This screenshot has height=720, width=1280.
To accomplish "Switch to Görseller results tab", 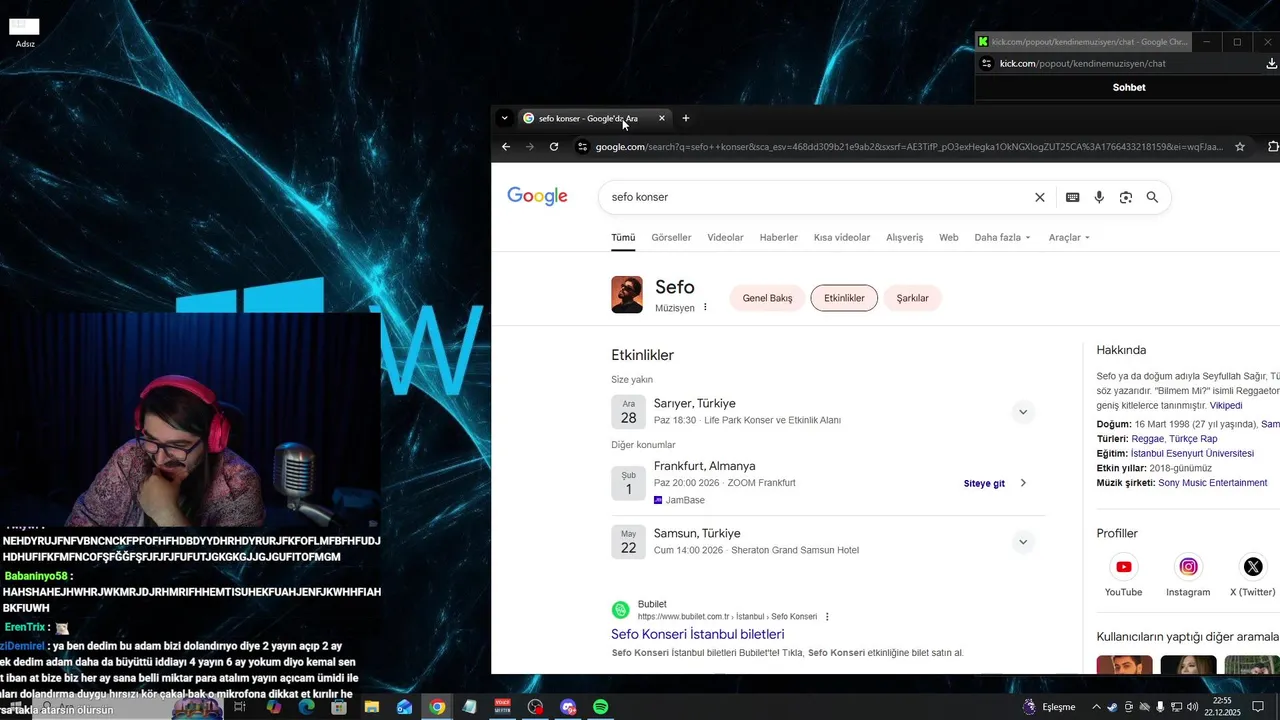I will coord(671,238).
